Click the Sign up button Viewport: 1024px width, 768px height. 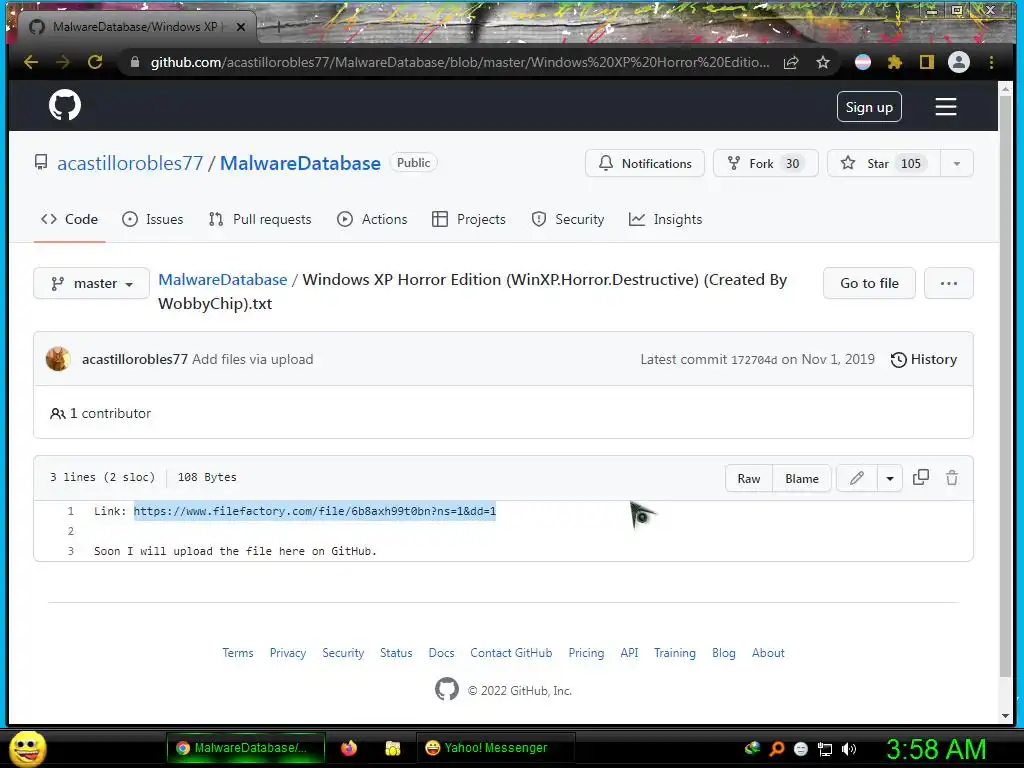869,107
